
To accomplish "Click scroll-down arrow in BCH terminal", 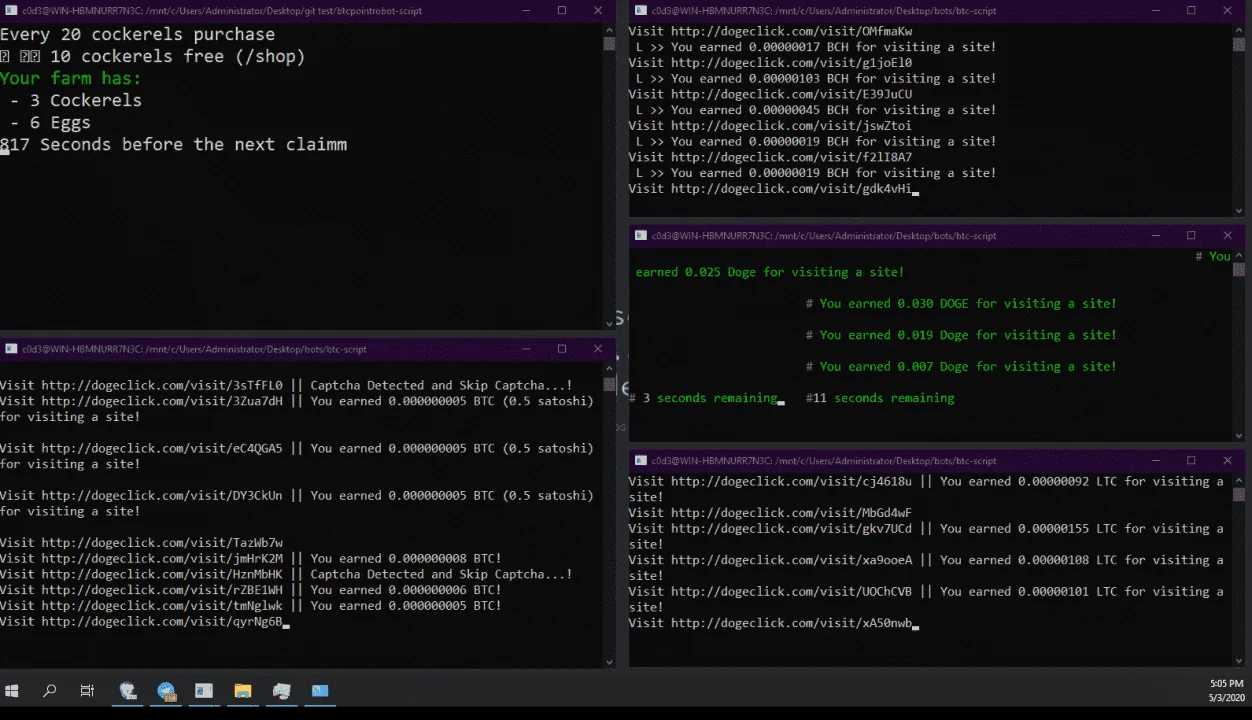I will (x=1238, y=210).
